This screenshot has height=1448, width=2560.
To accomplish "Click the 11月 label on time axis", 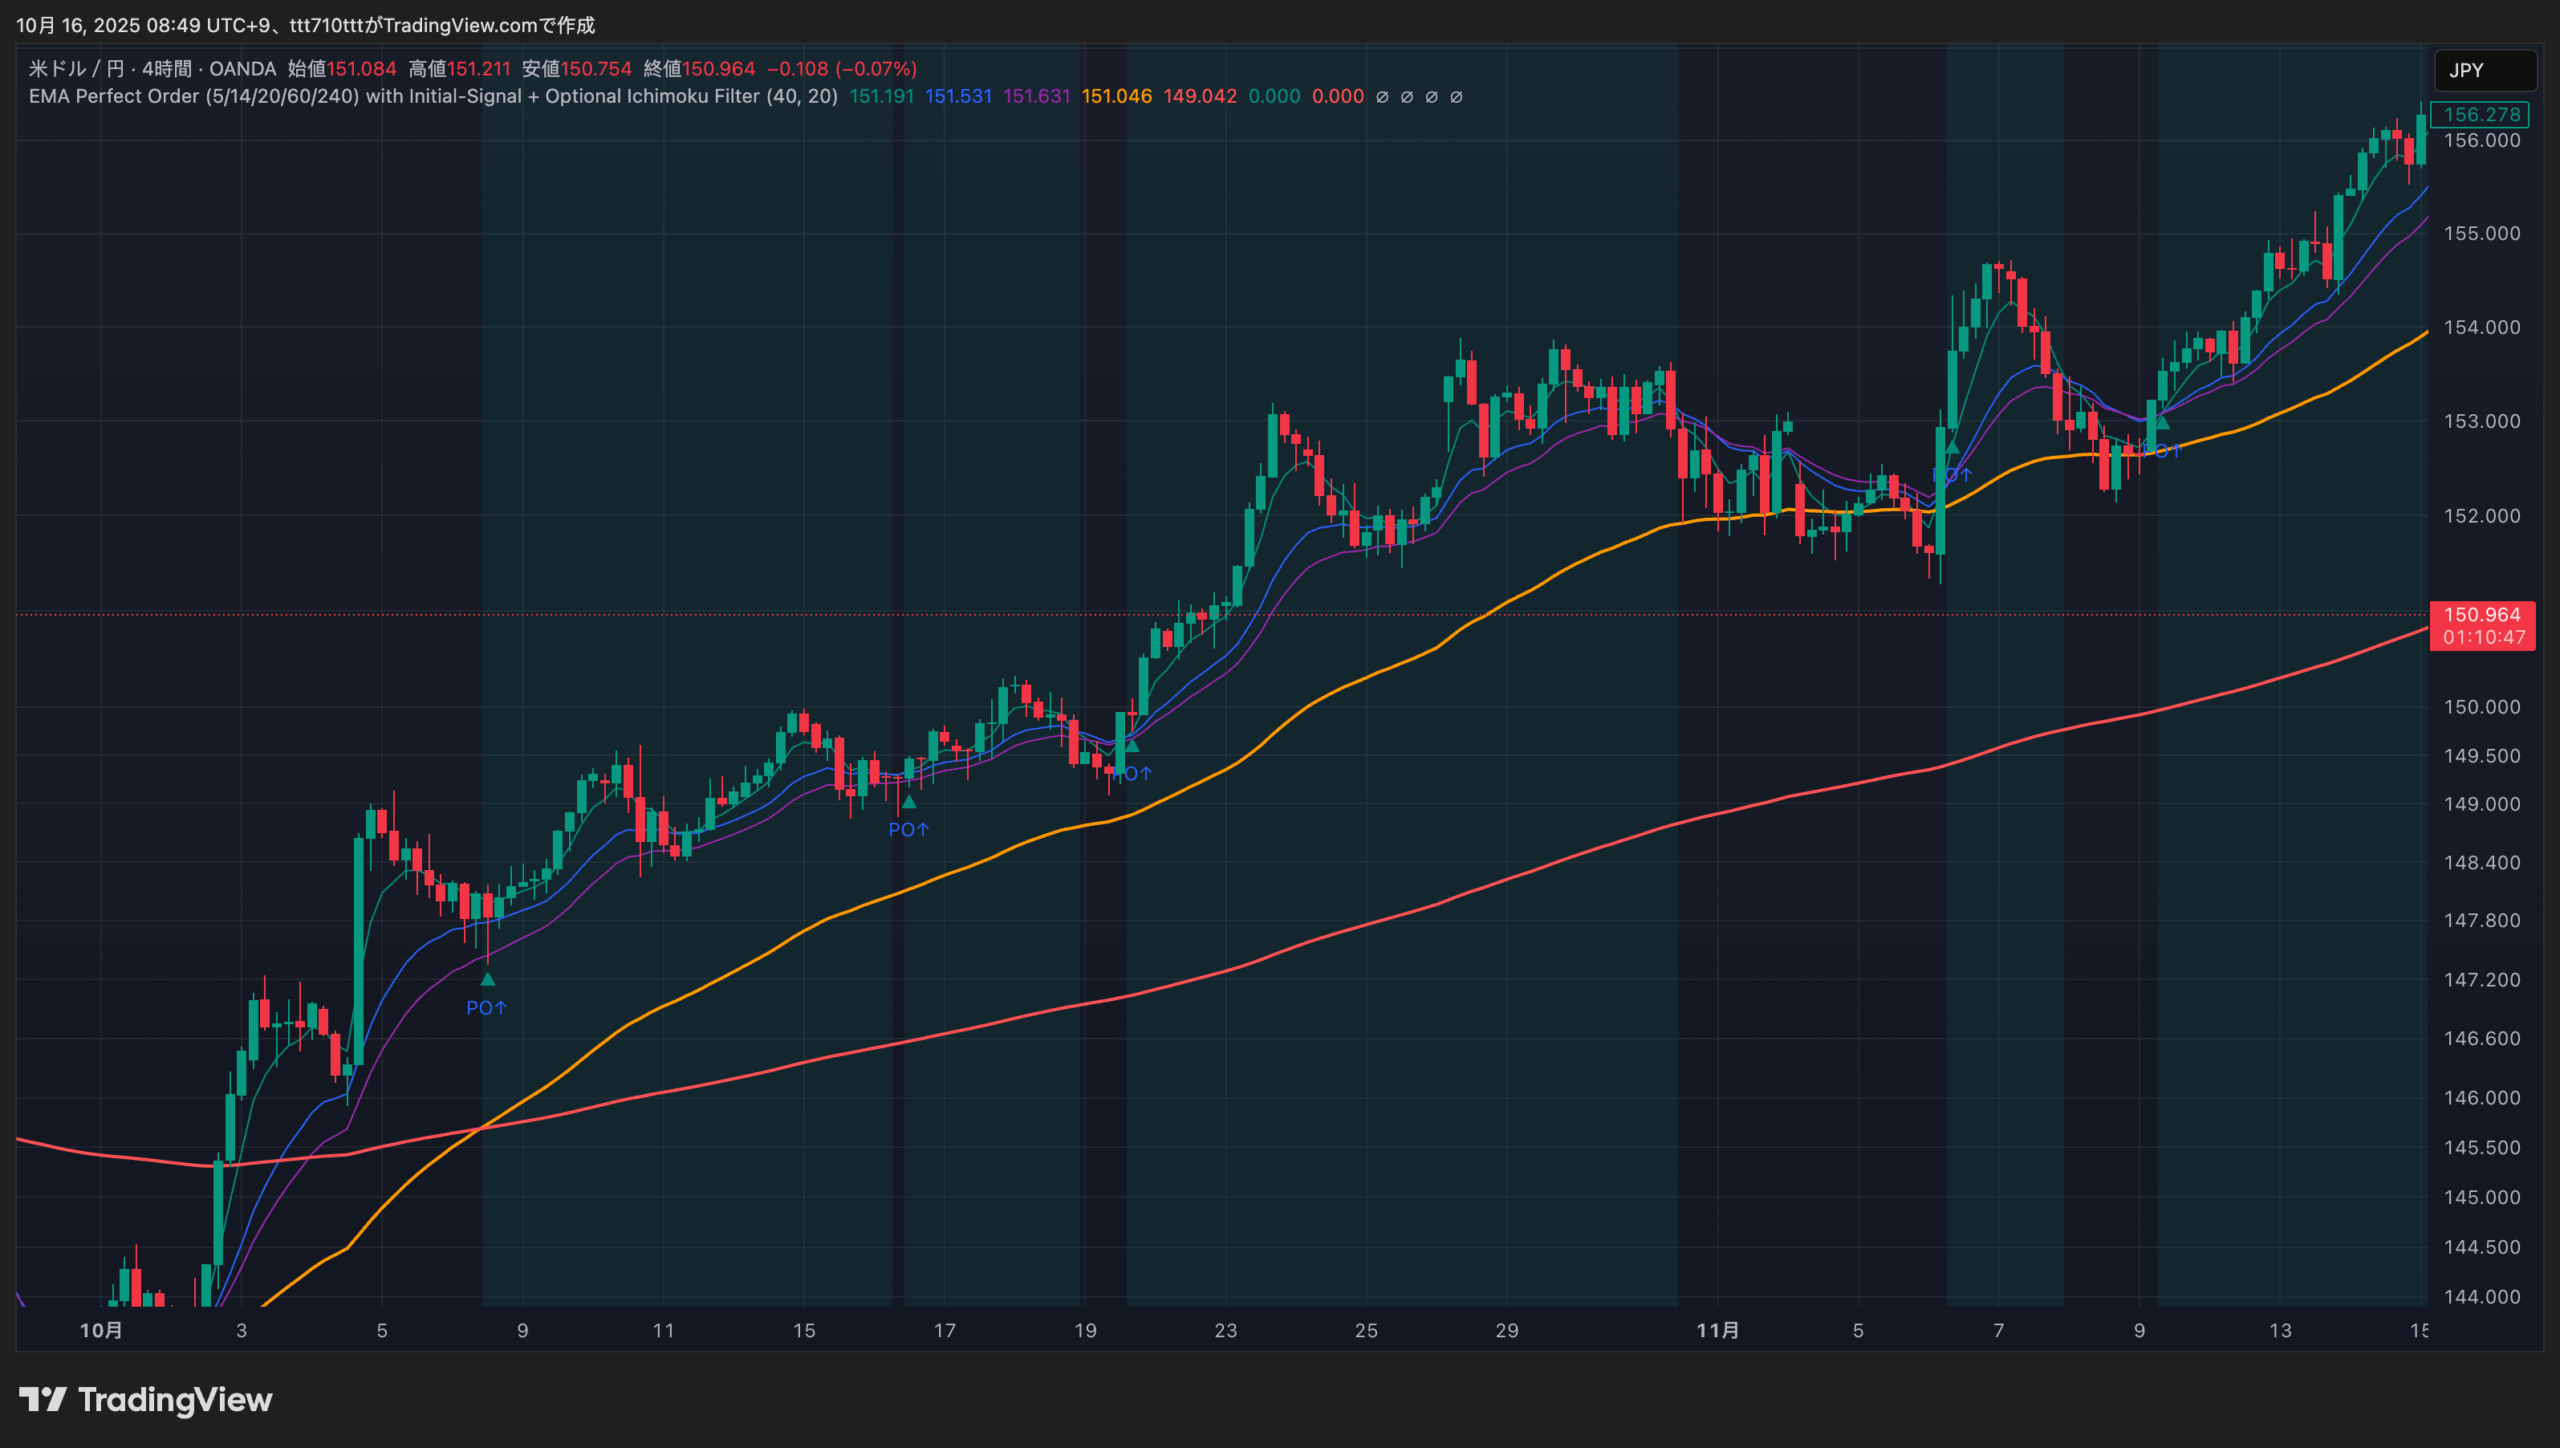I will (1717, 1330).
